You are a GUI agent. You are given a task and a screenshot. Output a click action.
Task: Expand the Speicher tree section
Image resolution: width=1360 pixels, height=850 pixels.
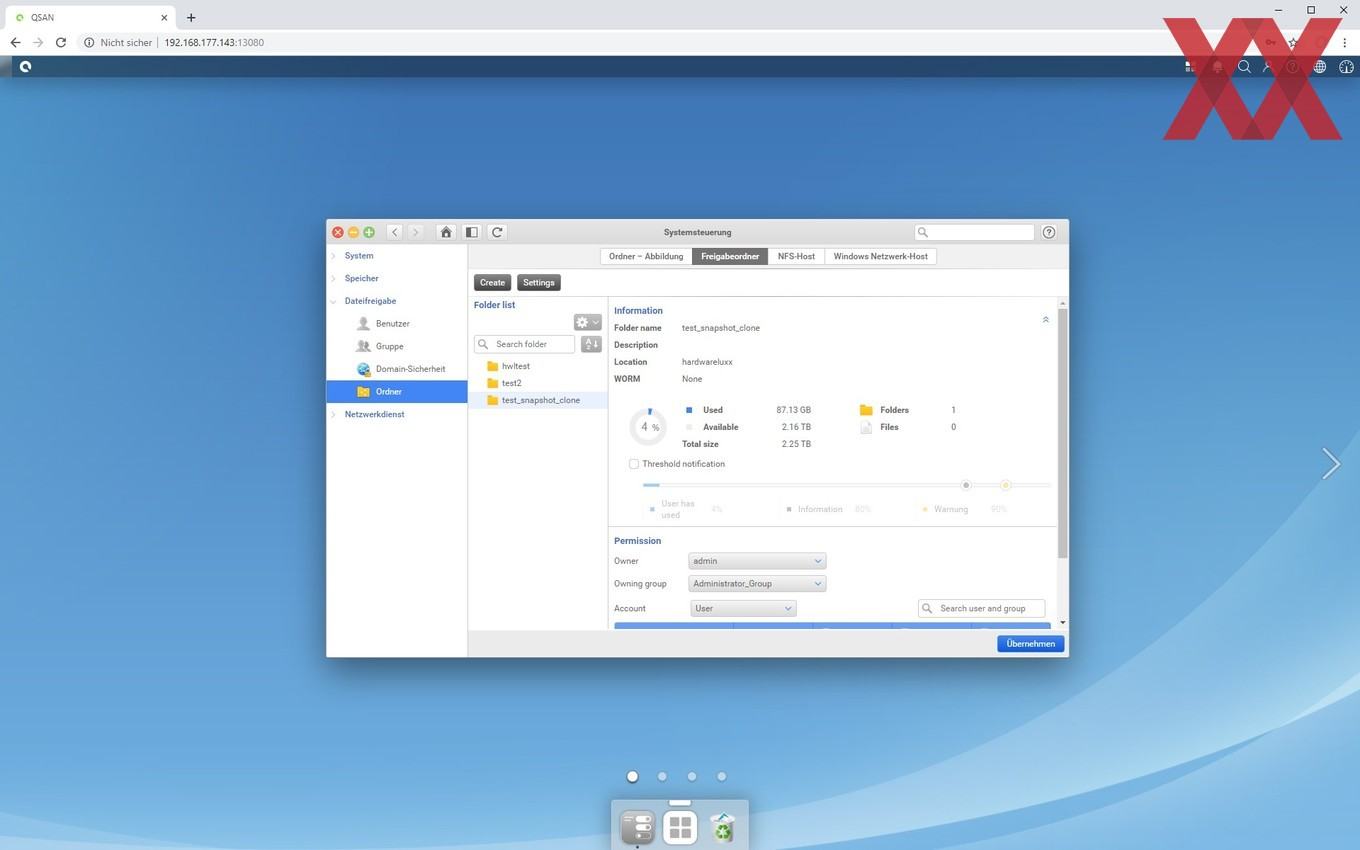[334, 279]
